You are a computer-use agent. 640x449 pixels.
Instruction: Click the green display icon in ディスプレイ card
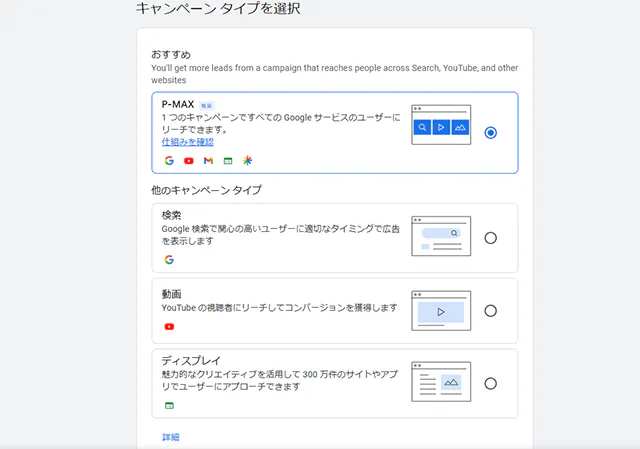click(169, 406)
